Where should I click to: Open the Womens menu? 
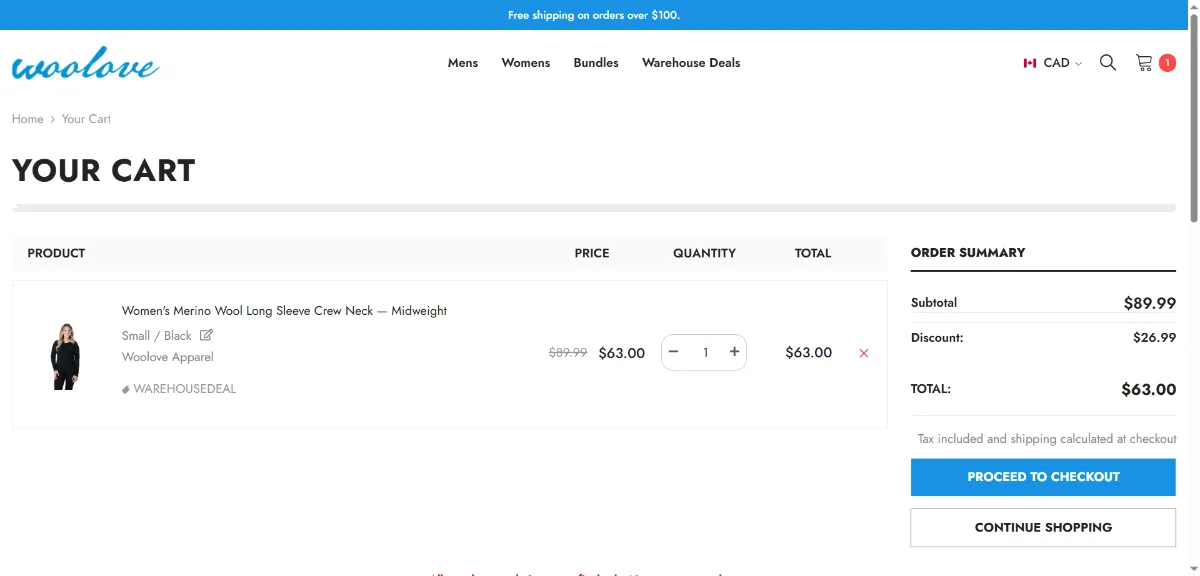click(526, 63)
